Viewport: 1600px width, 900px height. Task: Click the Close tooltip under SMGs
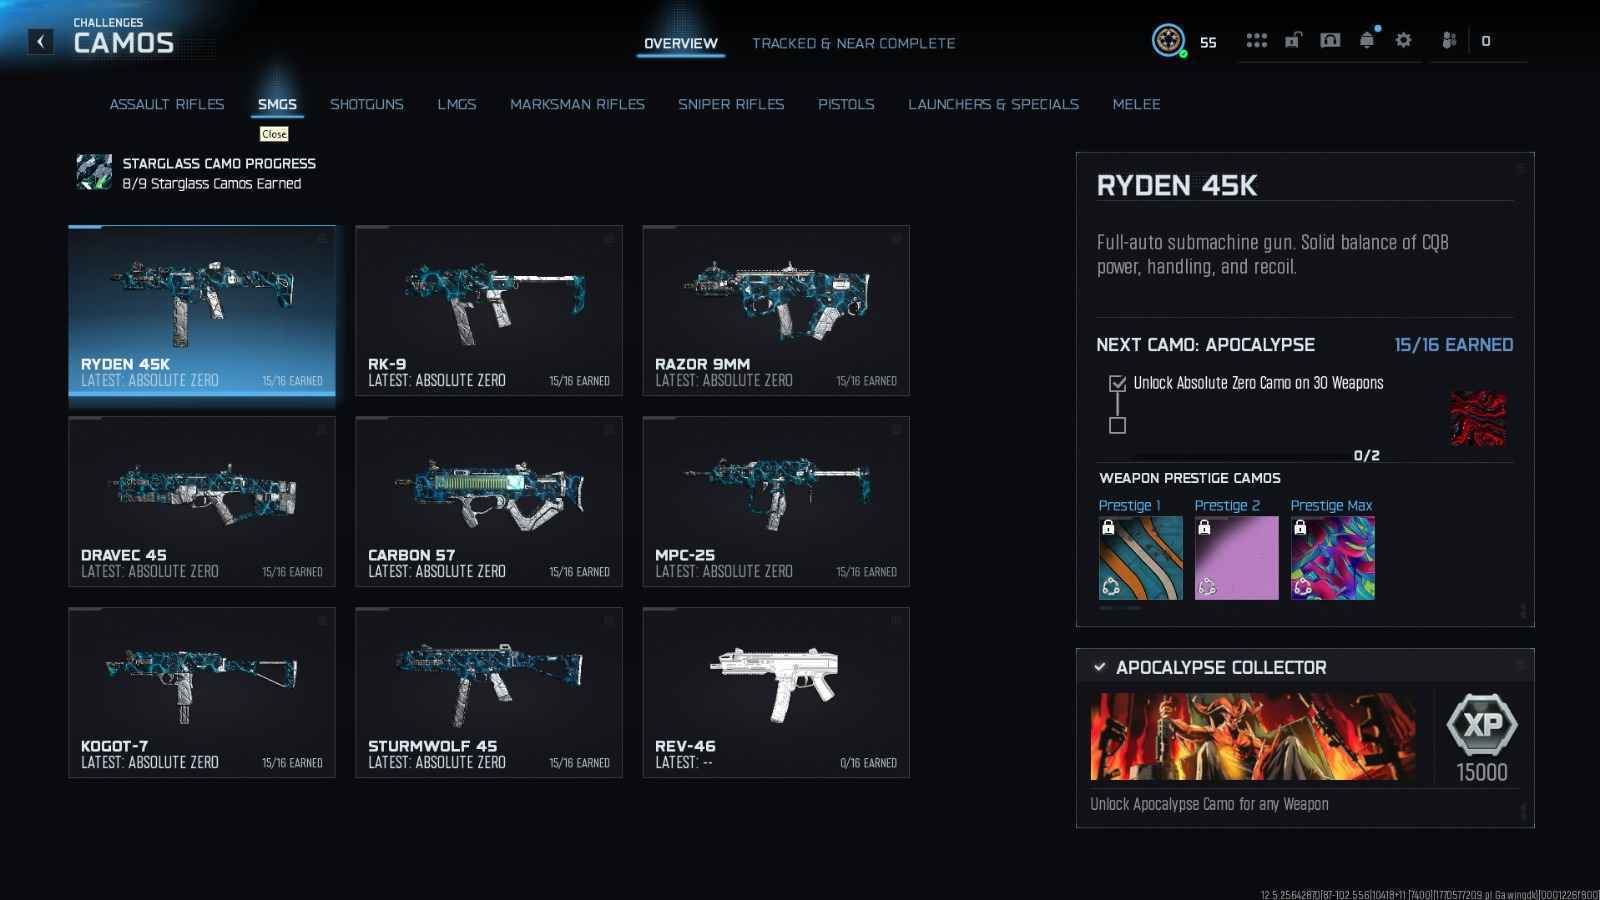point(274,134)
